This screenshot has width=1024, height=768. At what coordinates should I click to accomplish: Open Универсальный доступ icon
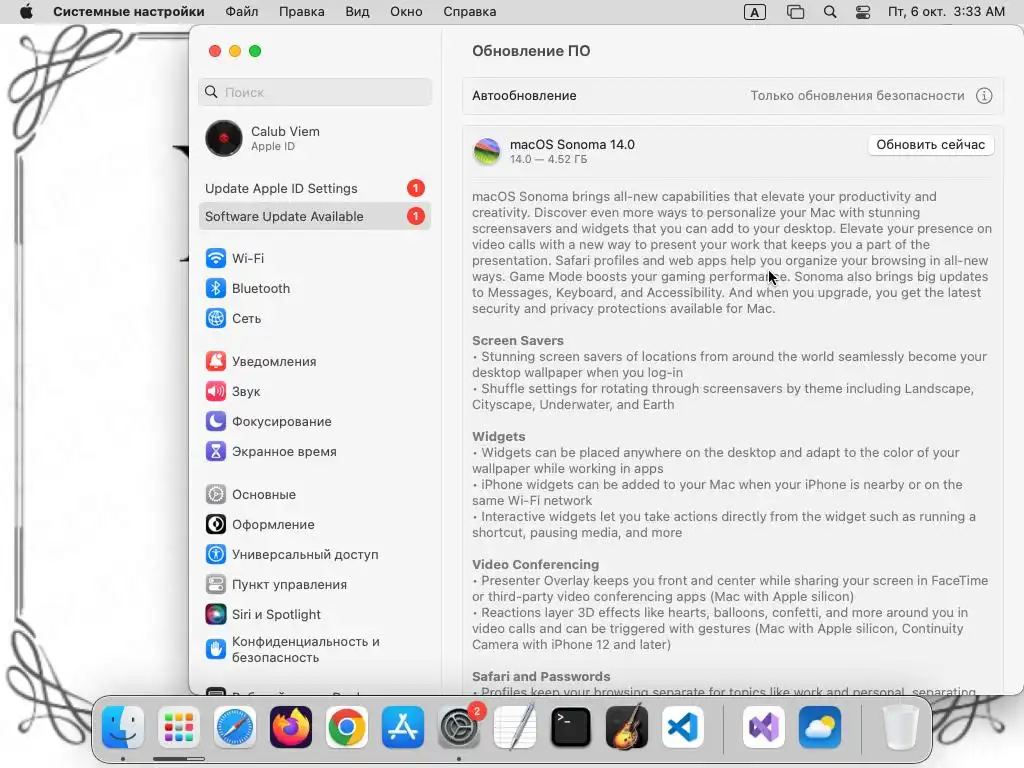click(216, 554)
